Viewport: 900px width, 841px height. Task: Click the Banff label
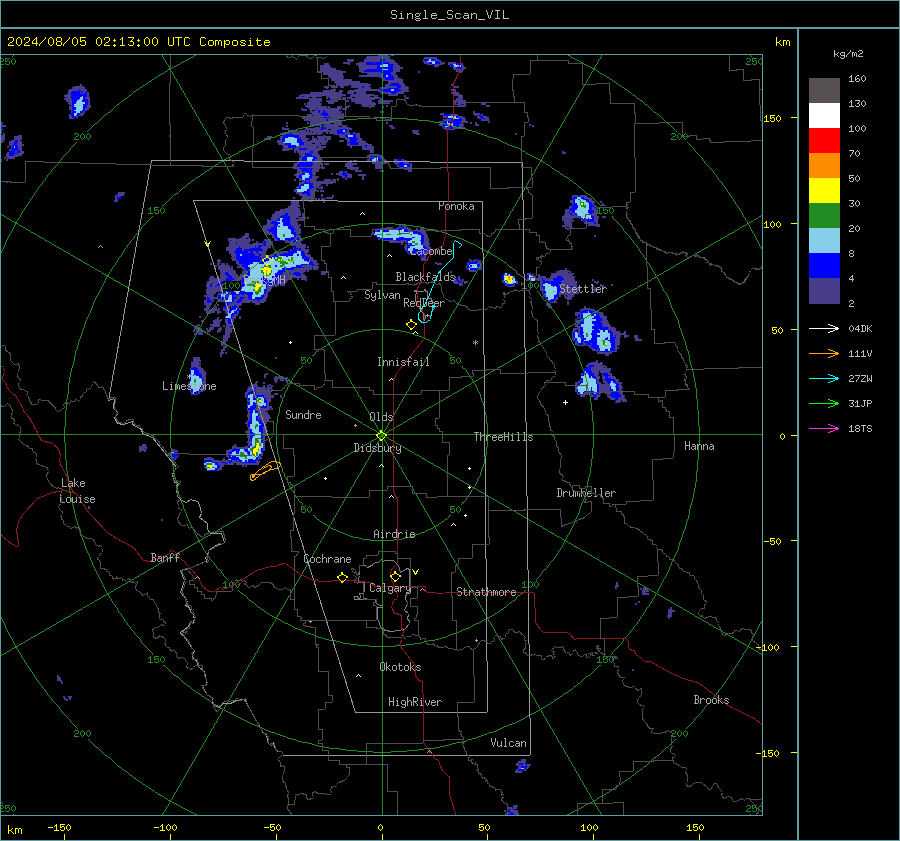tap(165, 557)
